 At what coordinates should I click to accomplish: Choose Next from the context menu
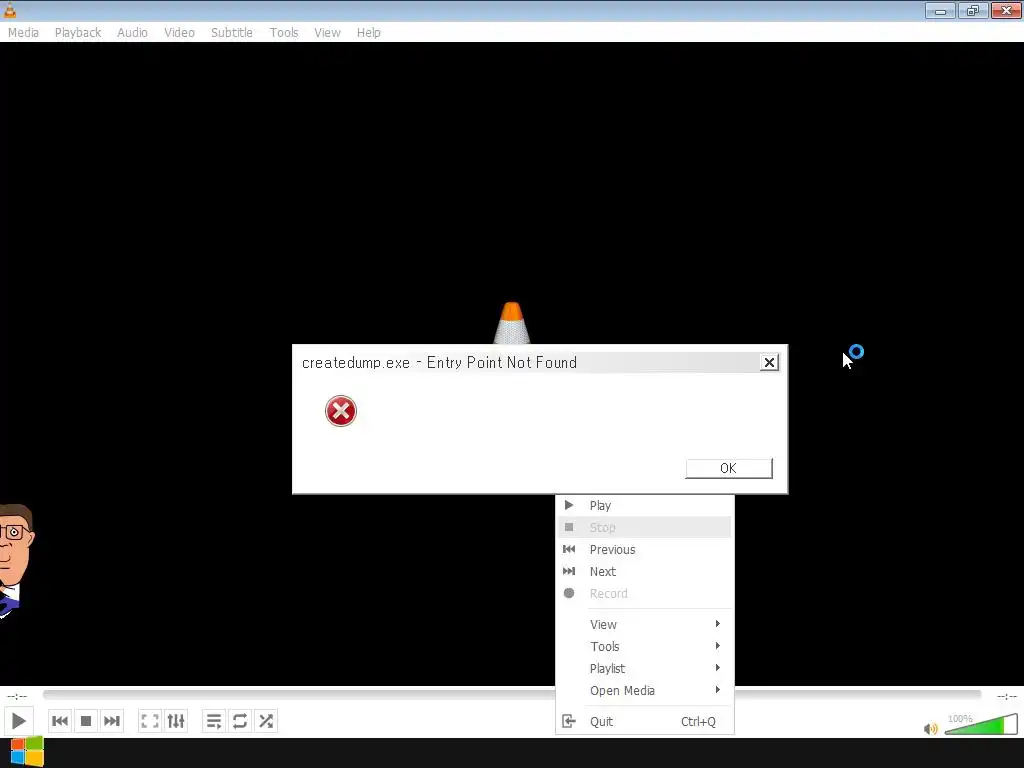pos(645,571)
